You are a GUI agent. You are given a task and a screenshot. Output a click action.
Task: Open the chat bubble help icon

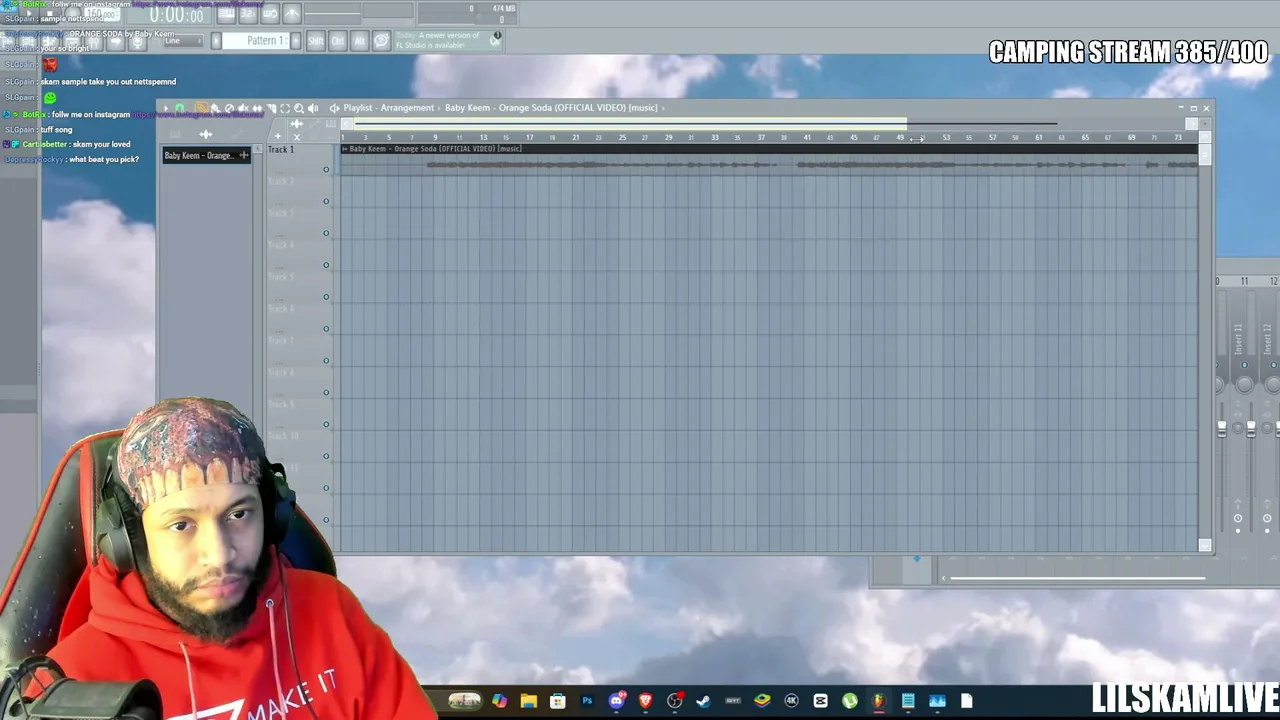tap(381, 41)
